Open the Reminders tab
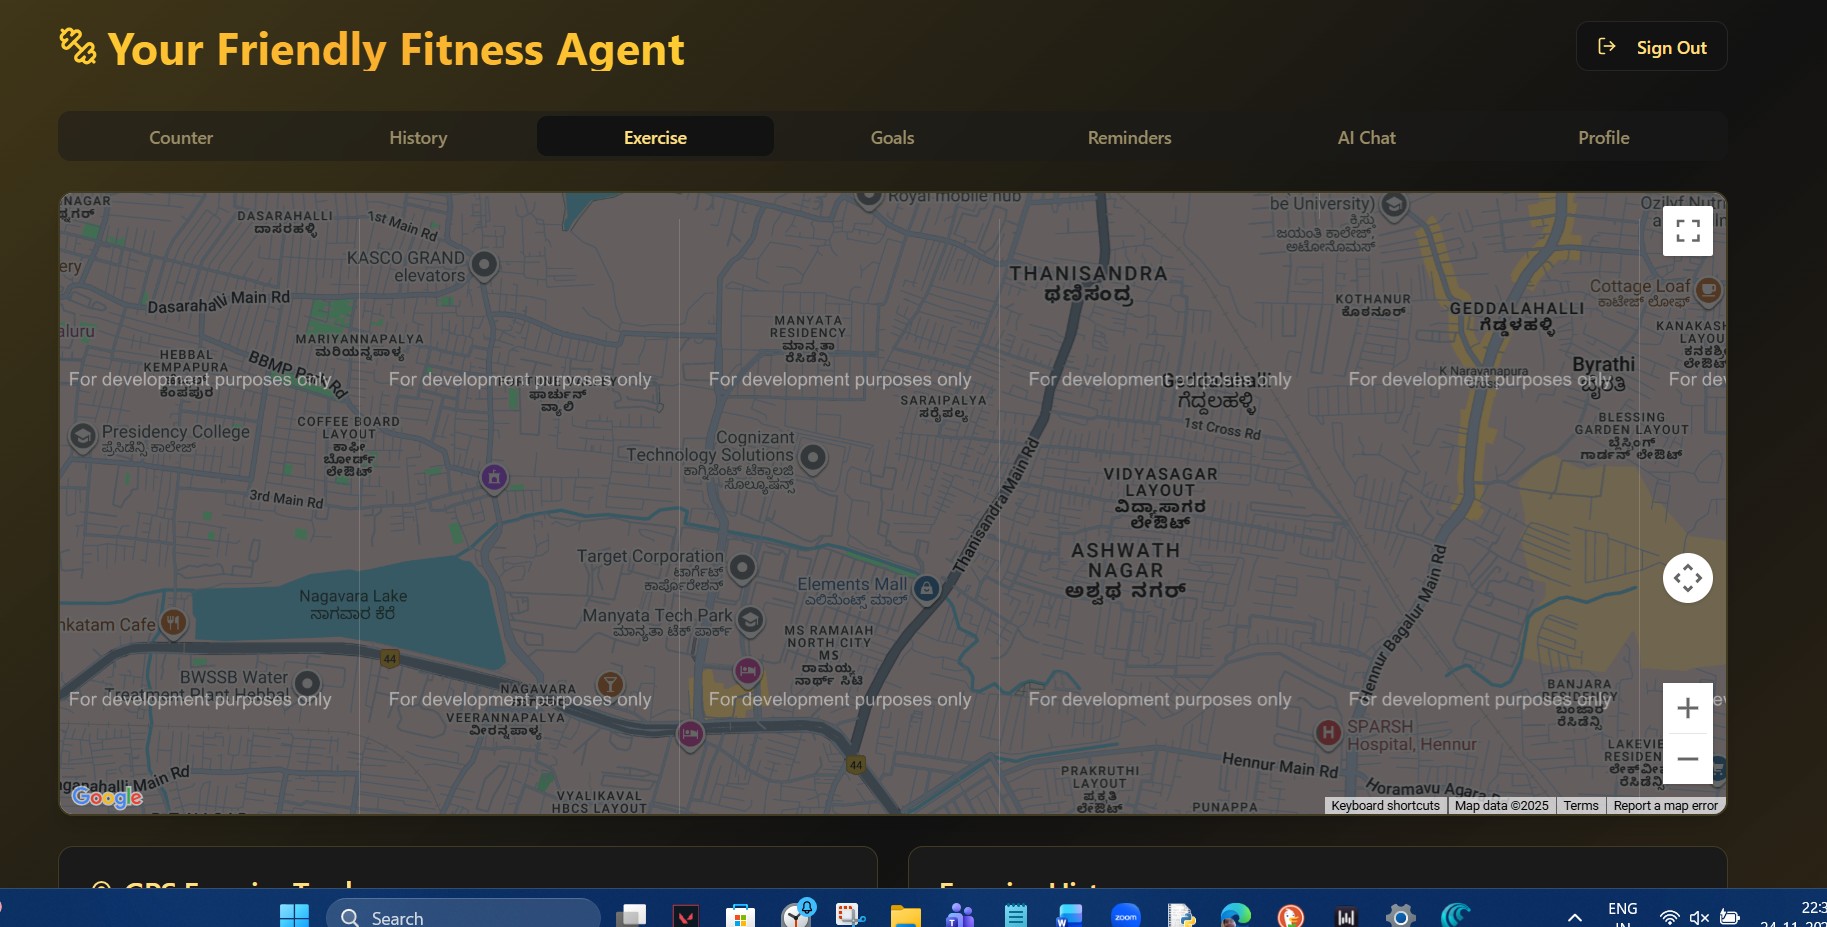Screen dimensions: 1827x927 click(1129, 137)
